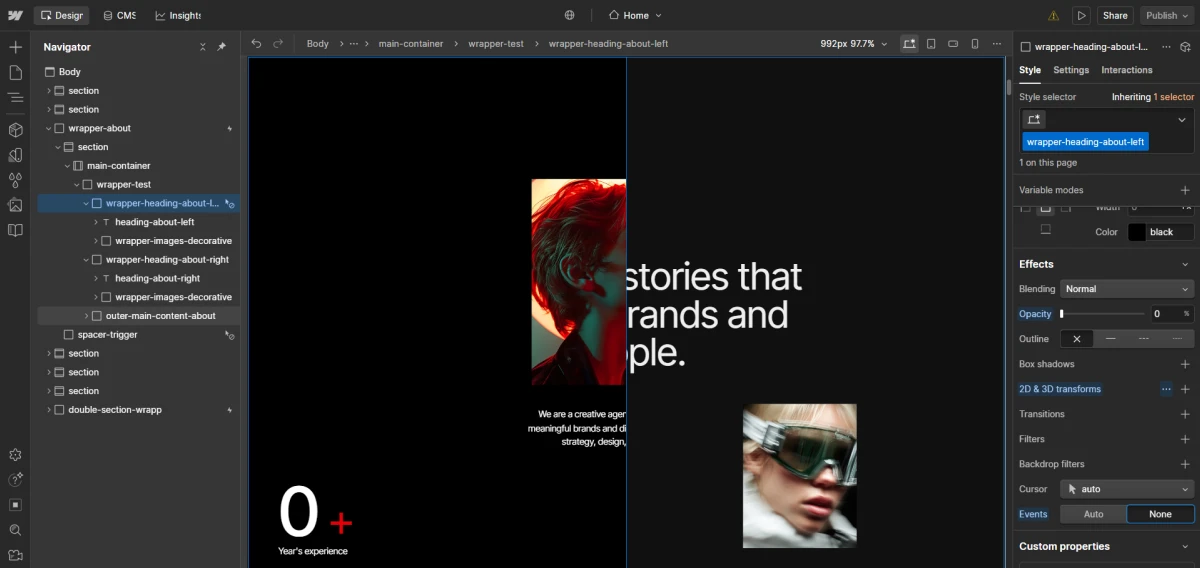Image resolution: width=1200 pixels, height=568 pixels.
Task: Preview the site with play button
Action: pos(1081,15)
